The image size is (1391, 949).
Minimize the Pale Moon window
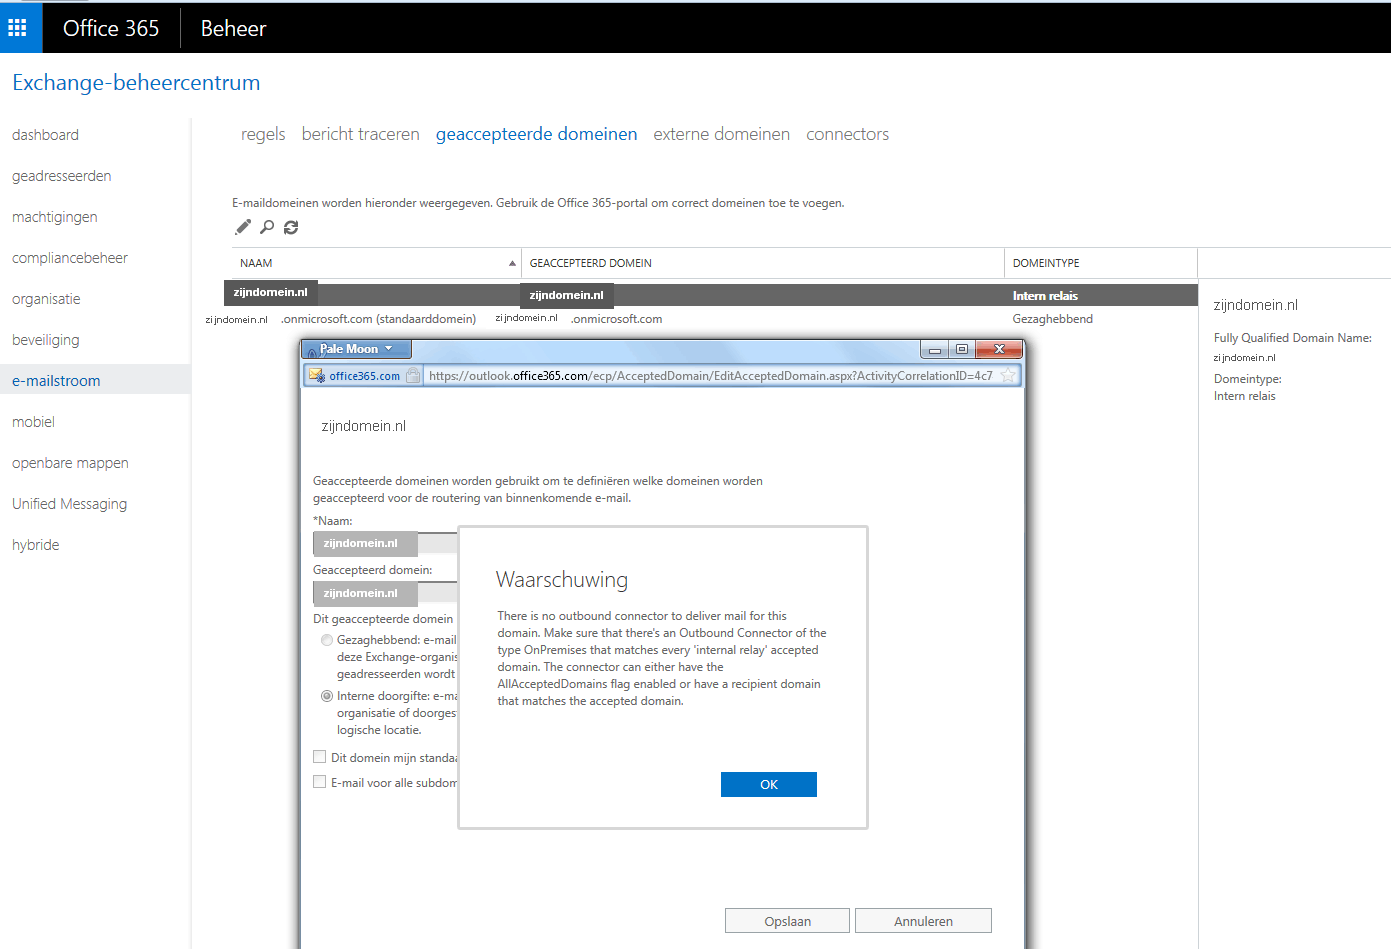pyautogui.click(x=935, y=349)
